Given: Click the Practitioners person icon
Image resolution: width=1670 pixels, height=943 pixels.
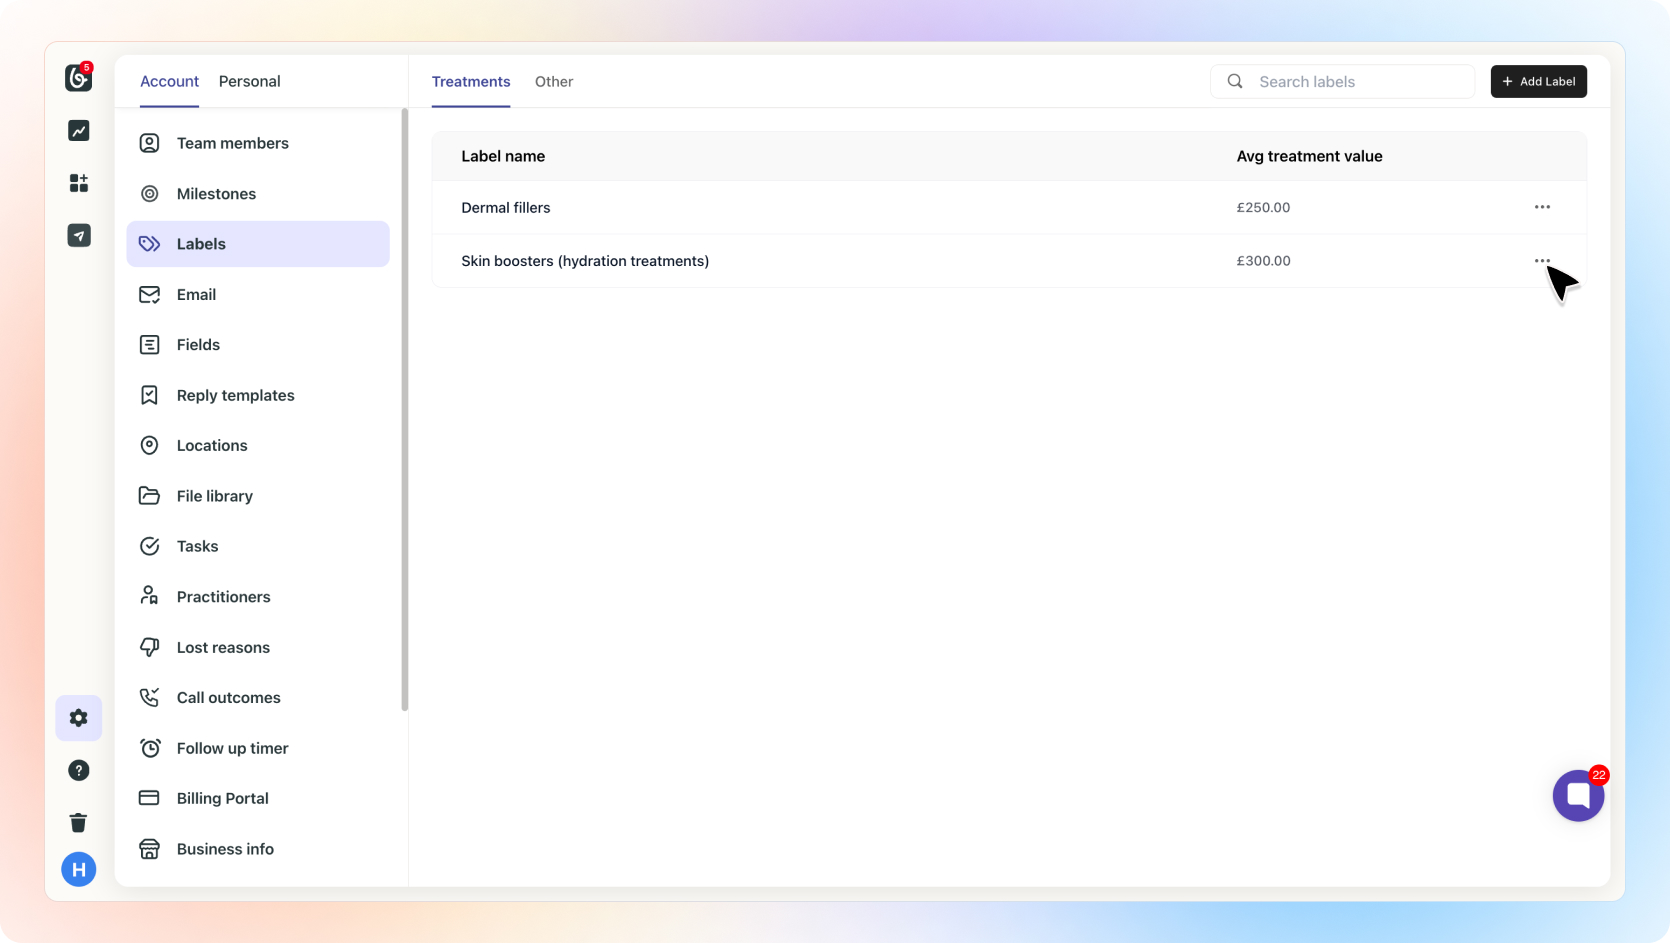Looking at the screenshot, I should (149, 597).
